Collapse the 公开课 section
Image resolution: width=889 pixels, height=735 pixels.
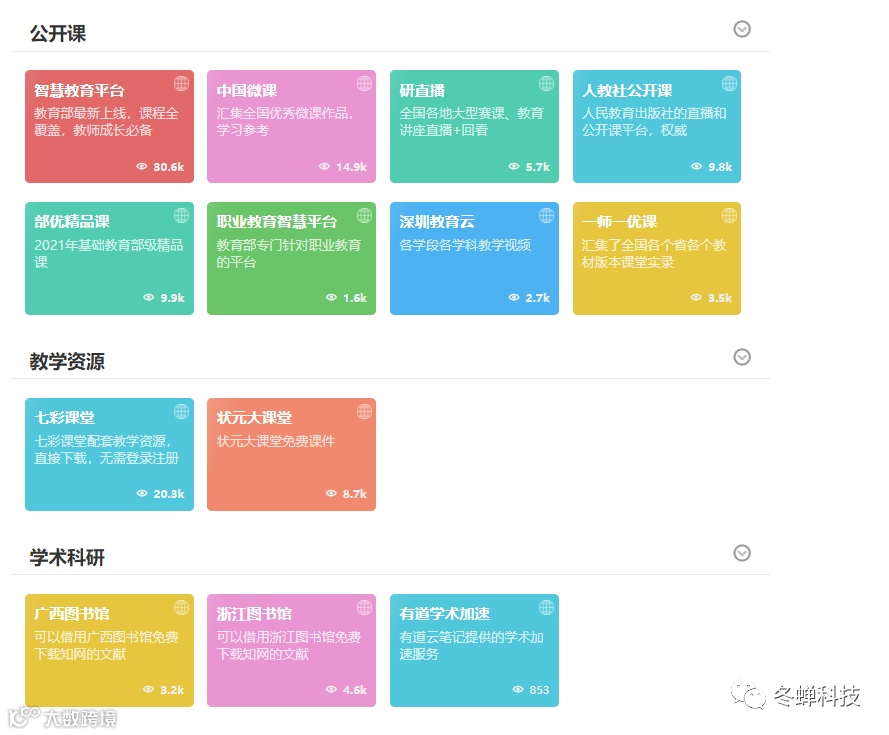[742, 29]
